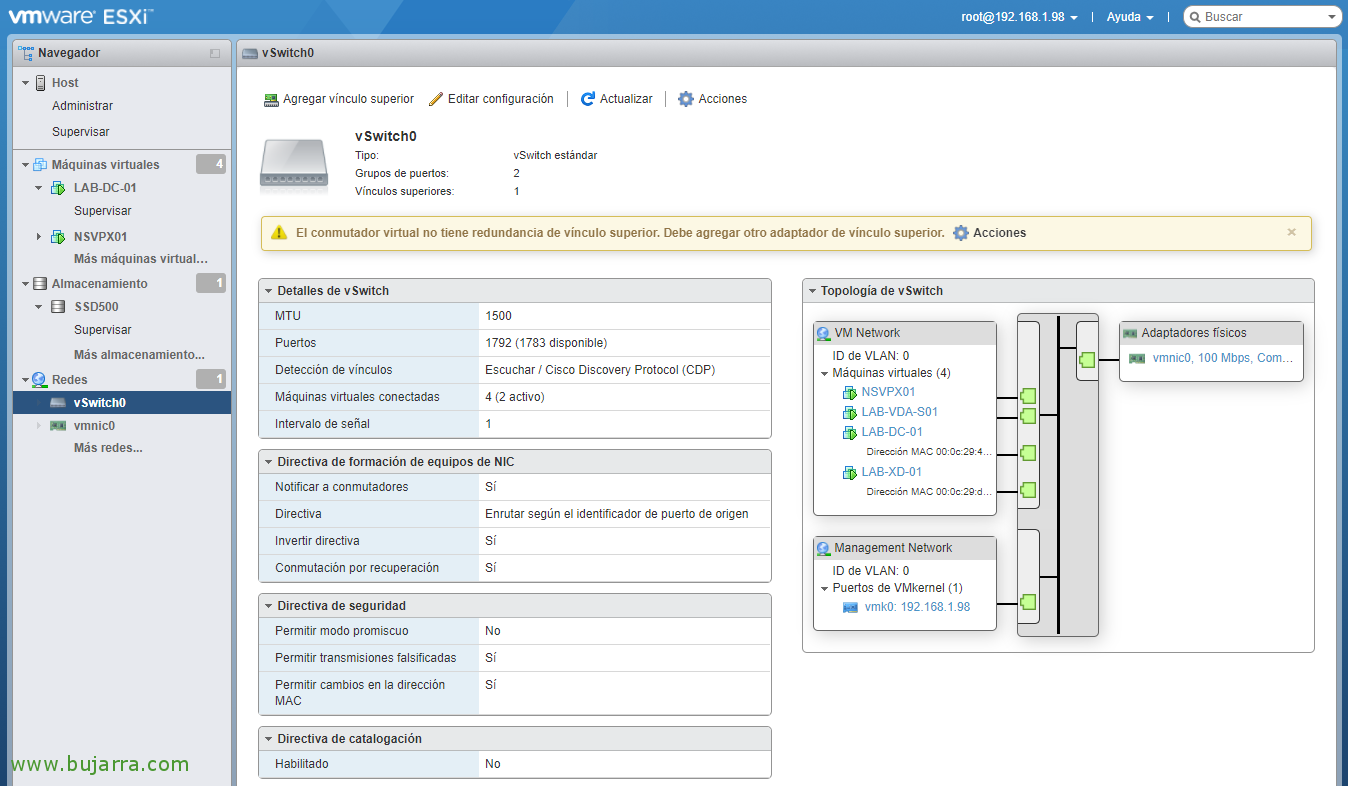Click the LAB-DC-01 VM icon in Navegador
Screen dimensions: 1348x786
click(x=58, y=188)
